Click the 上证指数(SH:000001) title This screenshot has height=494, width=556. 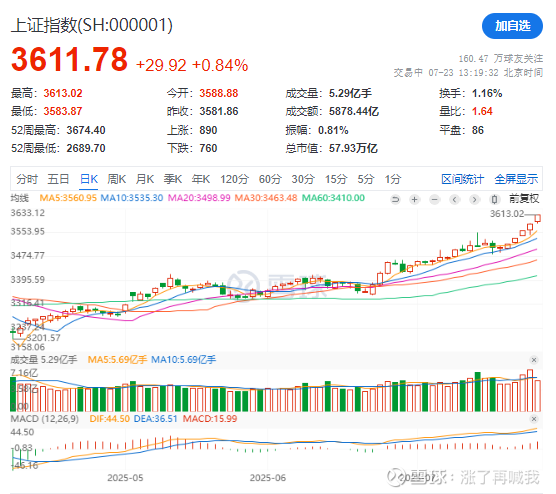92,26
